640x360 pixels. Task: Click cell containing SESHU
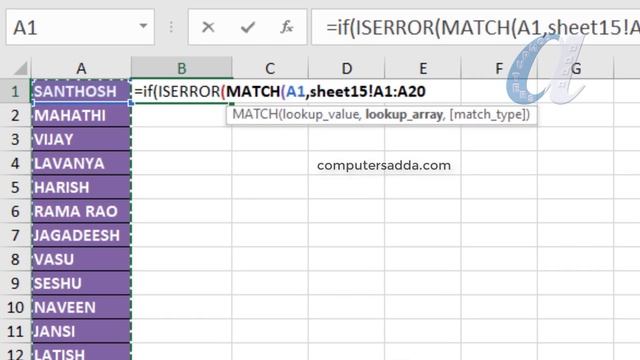[81, 283]
